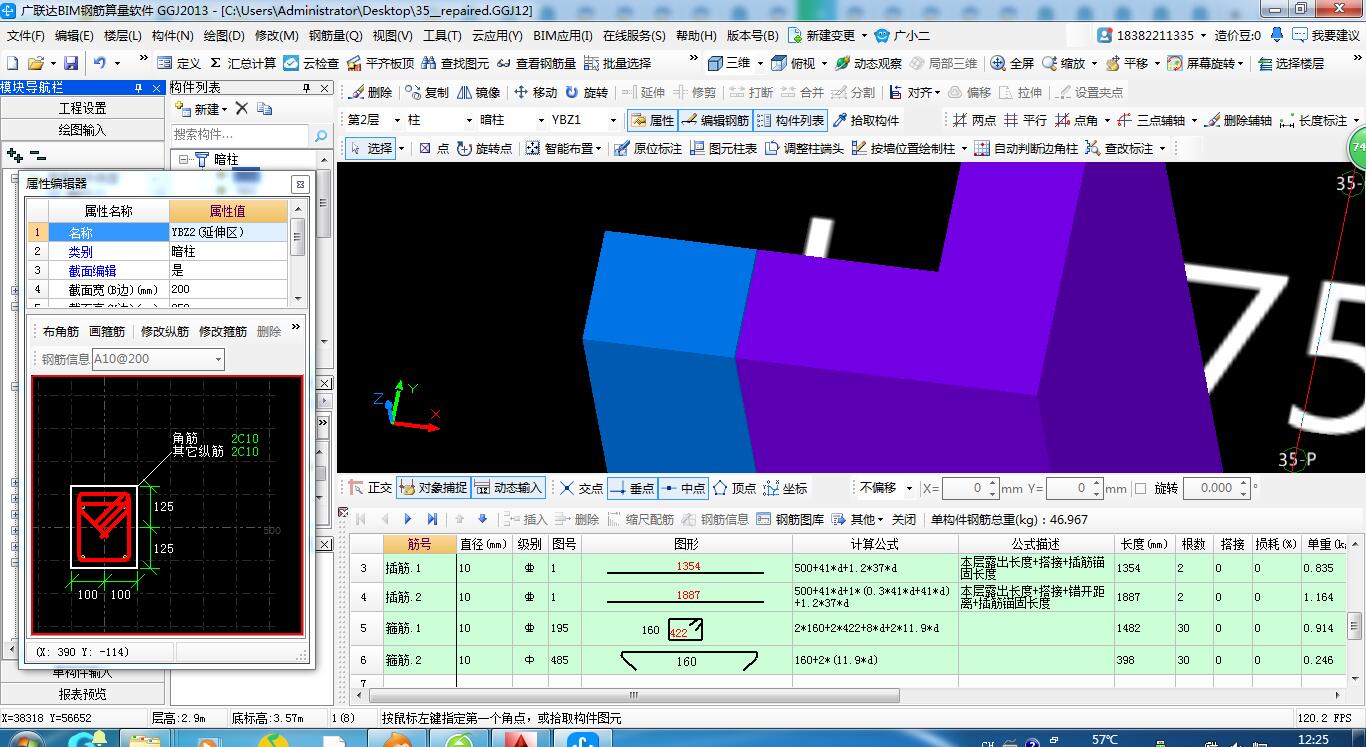
Task: Click the 搜索构件 search field
Action: pos(240,135)
